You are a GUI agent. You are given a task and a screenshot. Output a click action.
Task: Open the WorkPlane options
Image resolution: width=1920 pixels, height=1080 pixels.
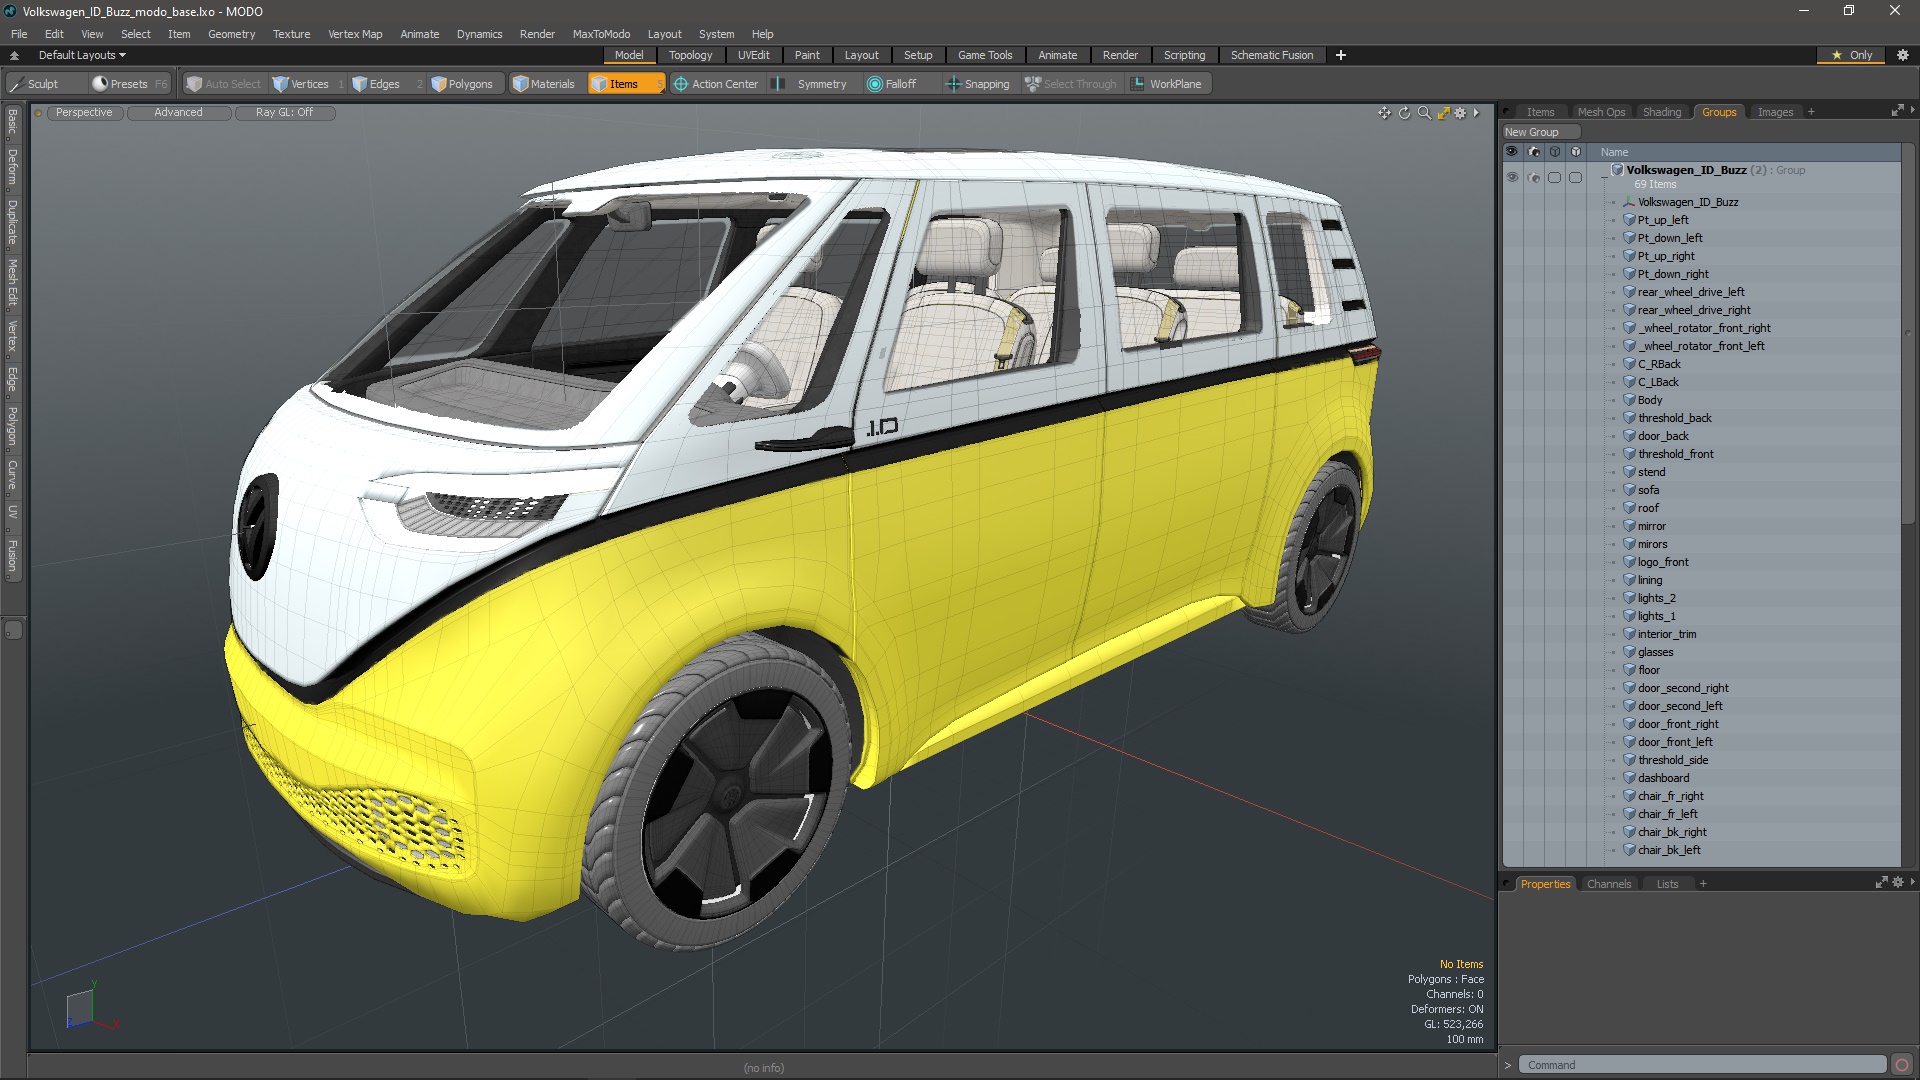click(1167, 84)
